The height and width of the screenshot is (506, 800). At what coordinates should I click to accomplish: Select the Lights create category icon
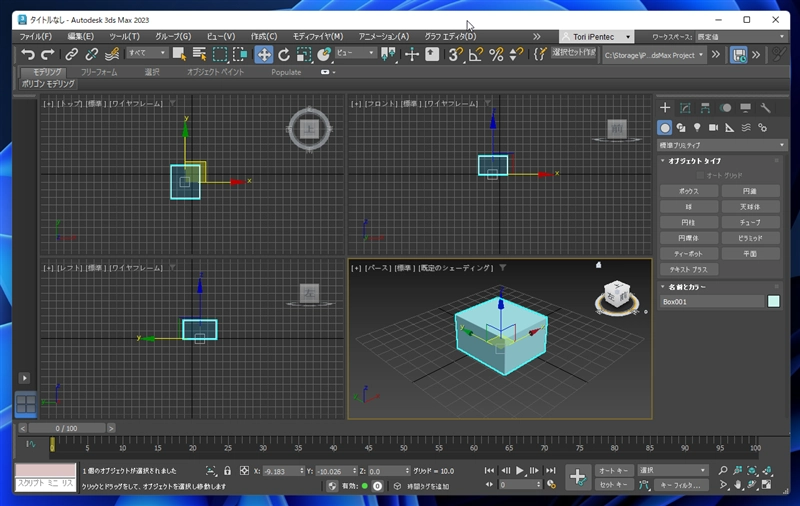pos(697,128)
